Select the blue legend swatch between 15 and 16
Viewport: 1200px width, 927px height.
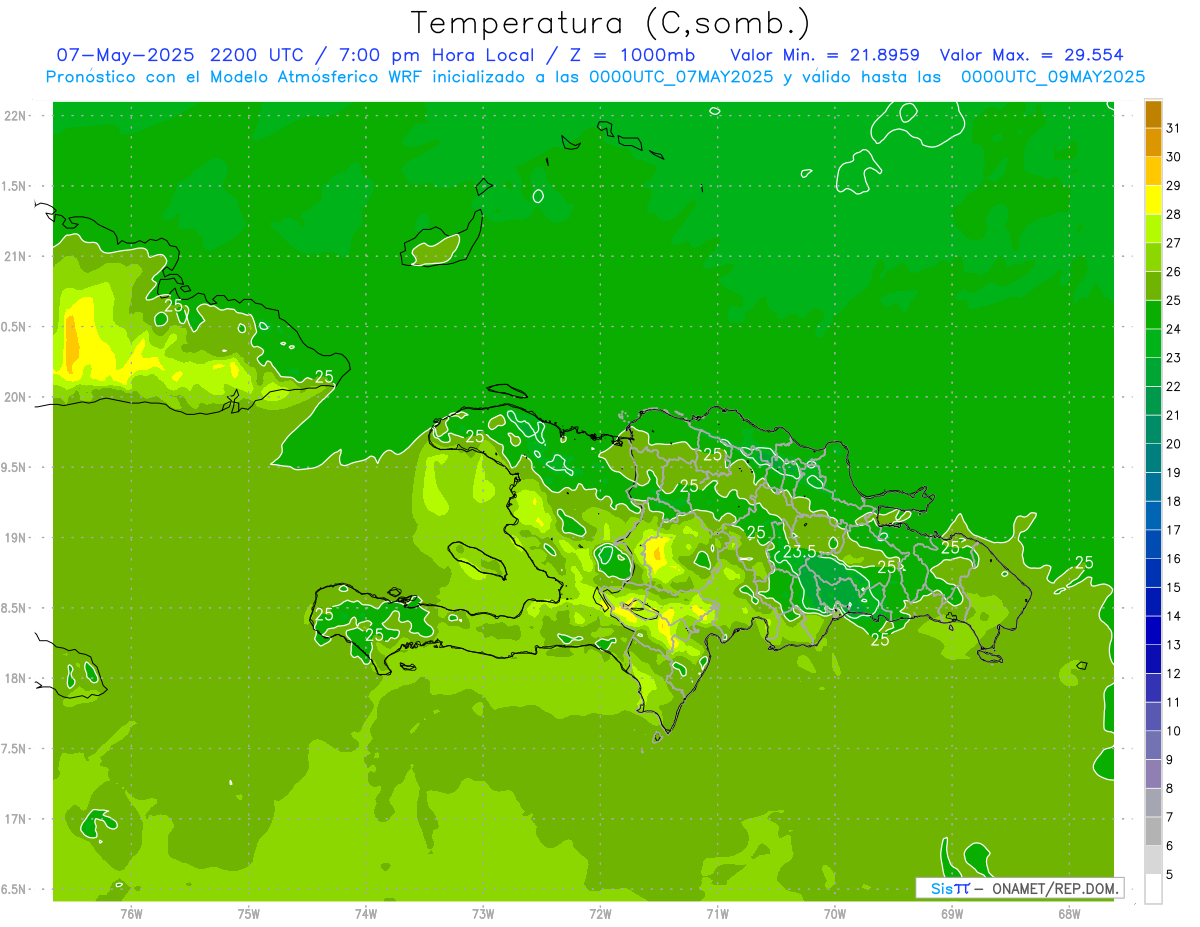pyautogui.click(x=1153, y=573)
